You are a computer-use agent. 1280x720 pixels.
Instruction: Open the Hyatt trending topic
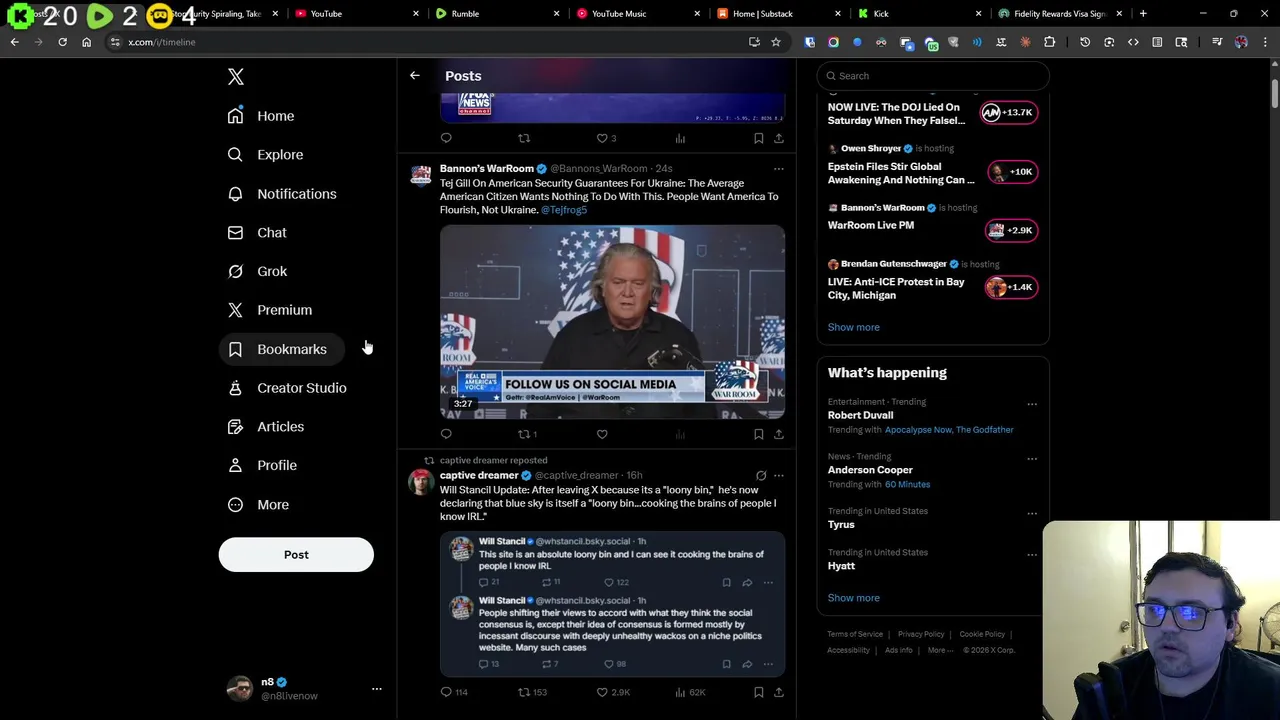[841, 566]
